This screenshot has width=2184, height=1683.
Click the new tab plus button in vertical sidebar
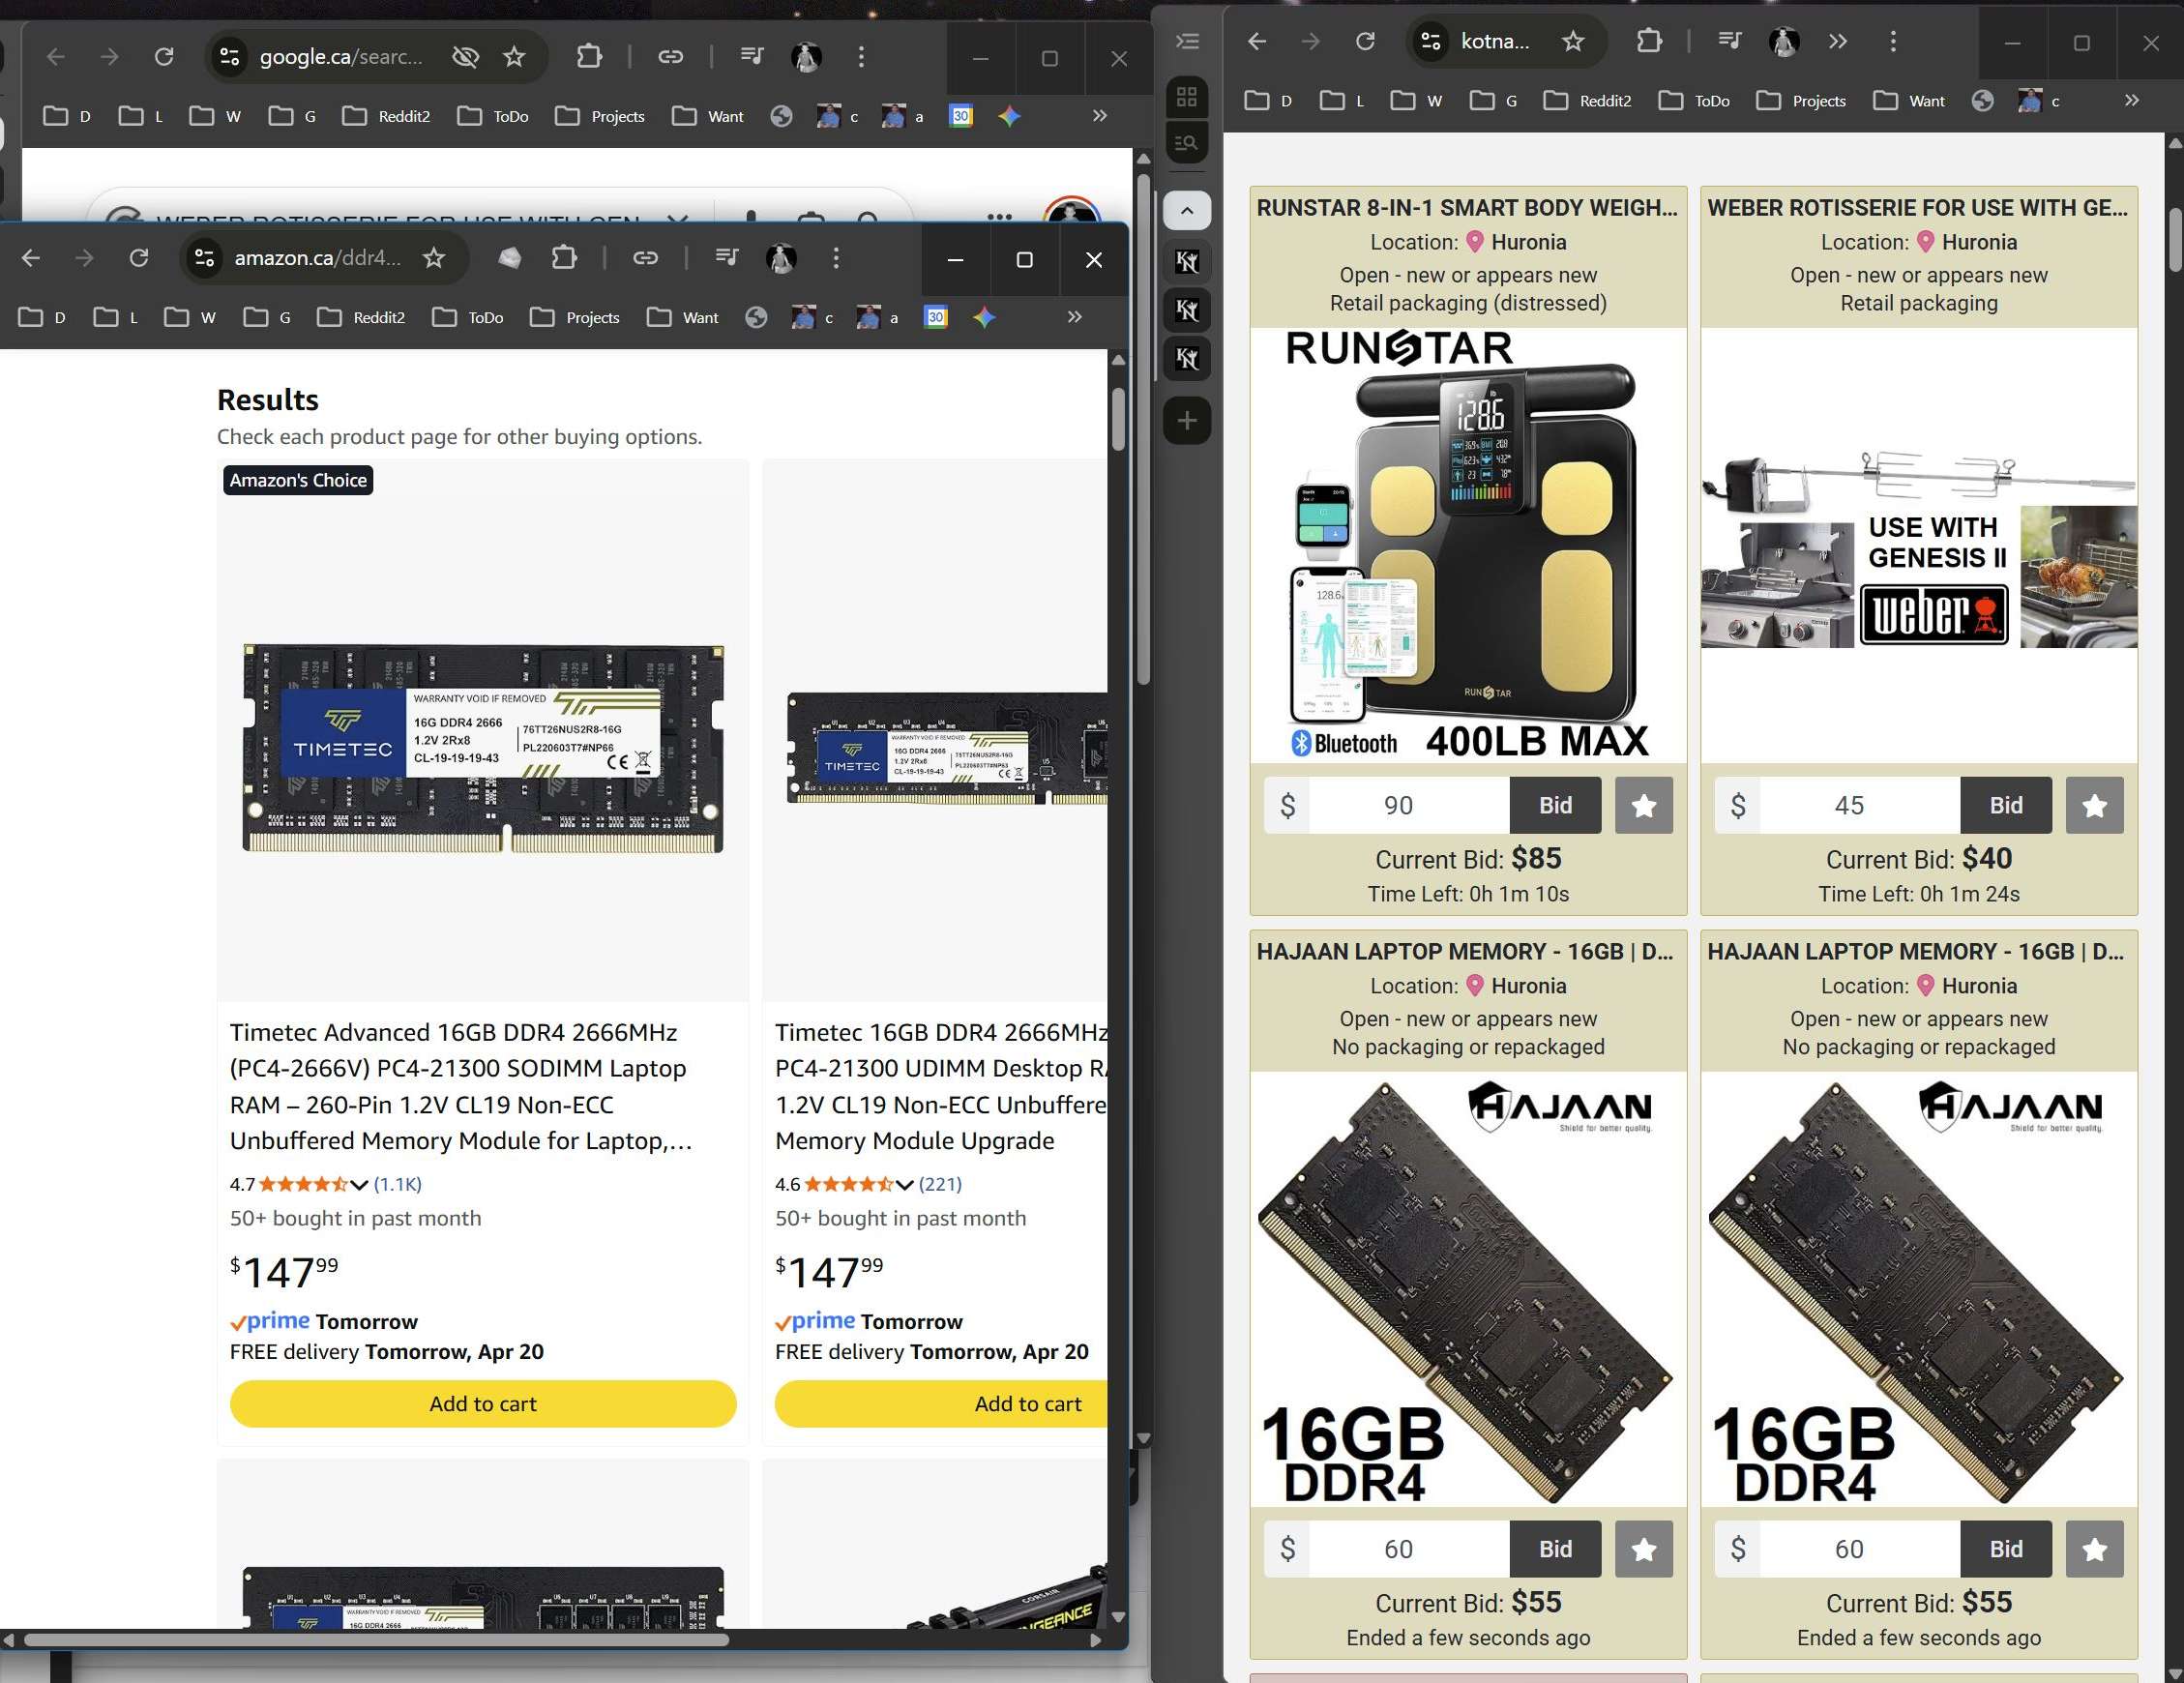(x=1187, y=420)
